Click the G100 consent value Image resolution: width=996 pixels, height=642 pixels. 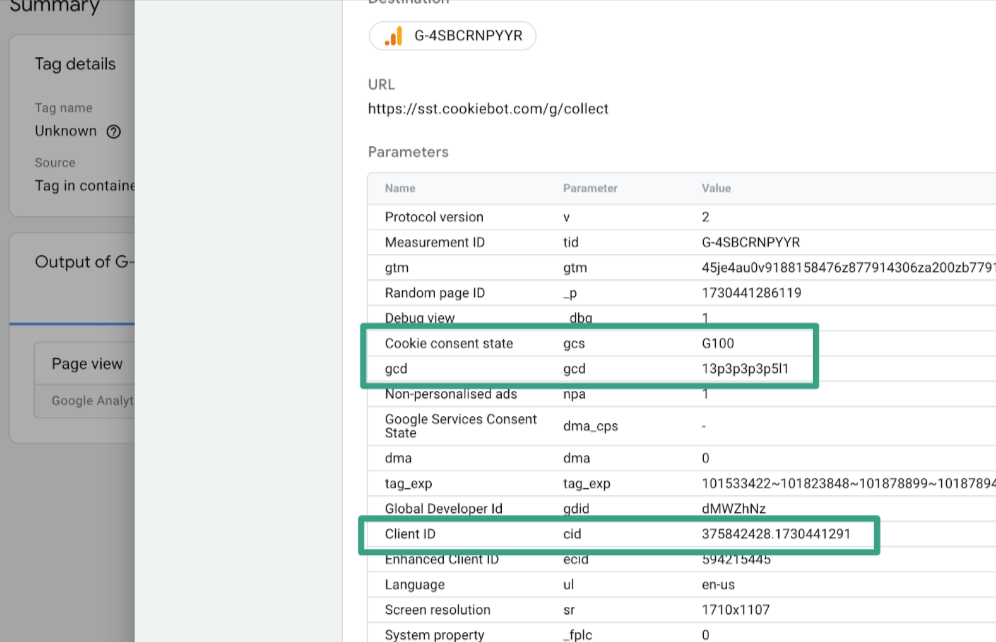coord(718,344)
